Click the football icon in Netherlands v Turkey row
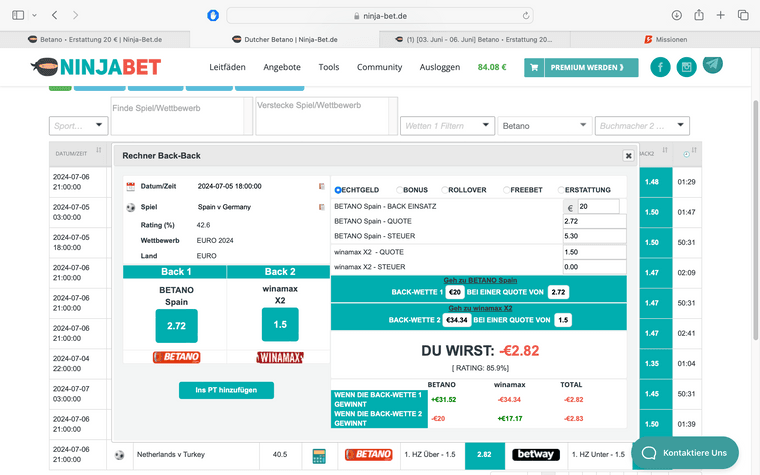Screen dimensions: 760x475 point(119,455)
